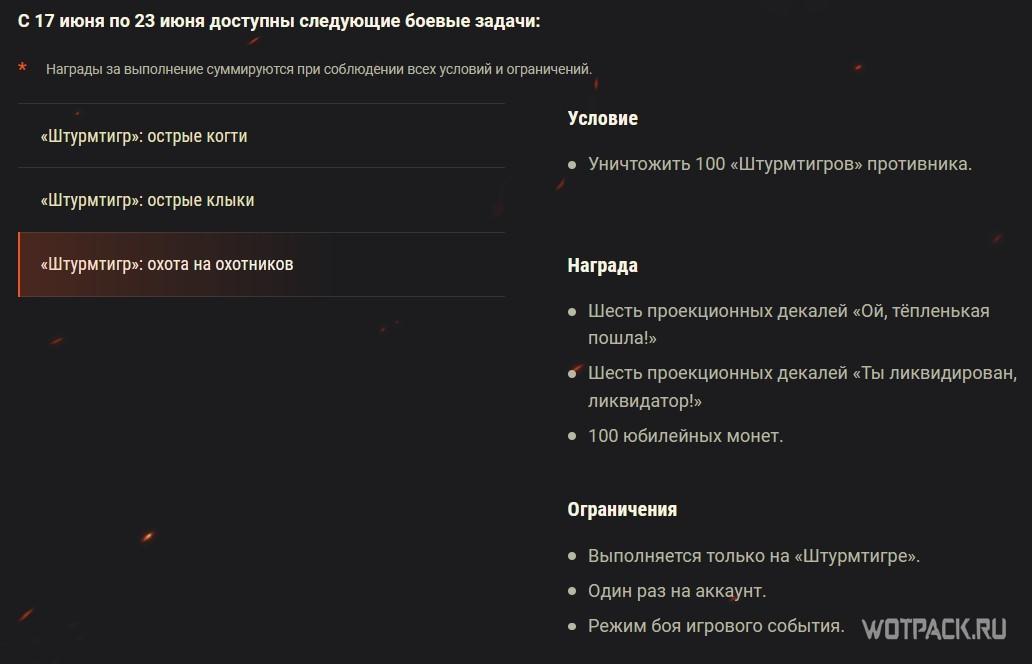Click the bullet dot before «Уничтожить 100»
This screenshot has height=664, width=1032.
(572, 165)
